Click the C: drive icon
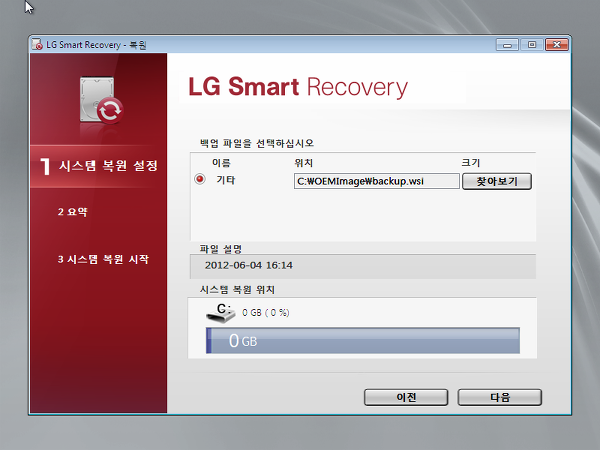This screenshot has height=450, width=600. (221, 313)
